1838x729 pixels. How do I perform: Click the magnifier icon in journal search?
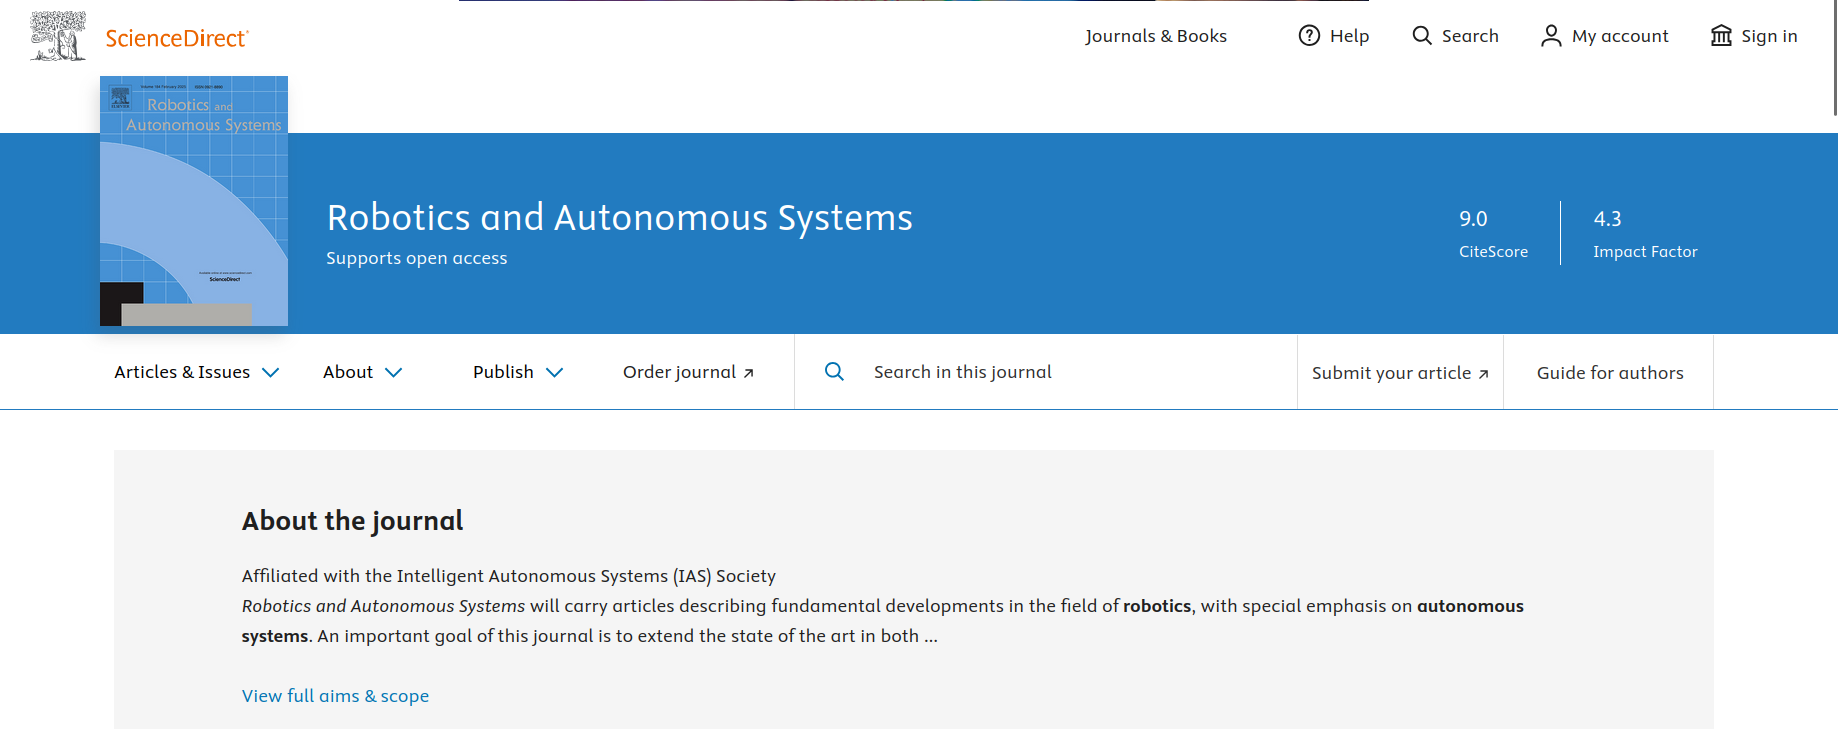click(x=834, y=372)
